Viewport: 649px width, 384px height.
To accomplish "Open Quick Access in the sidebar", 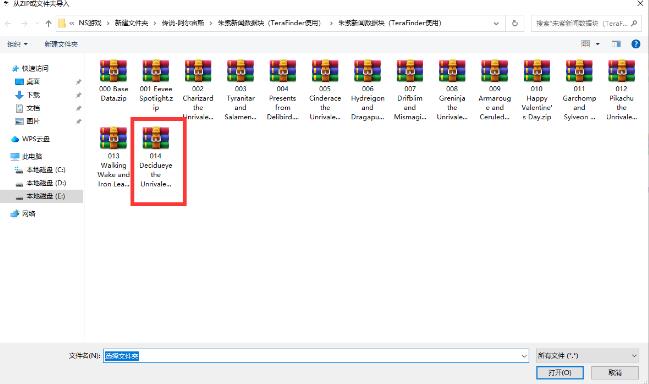I will click(x=31, y=68).
